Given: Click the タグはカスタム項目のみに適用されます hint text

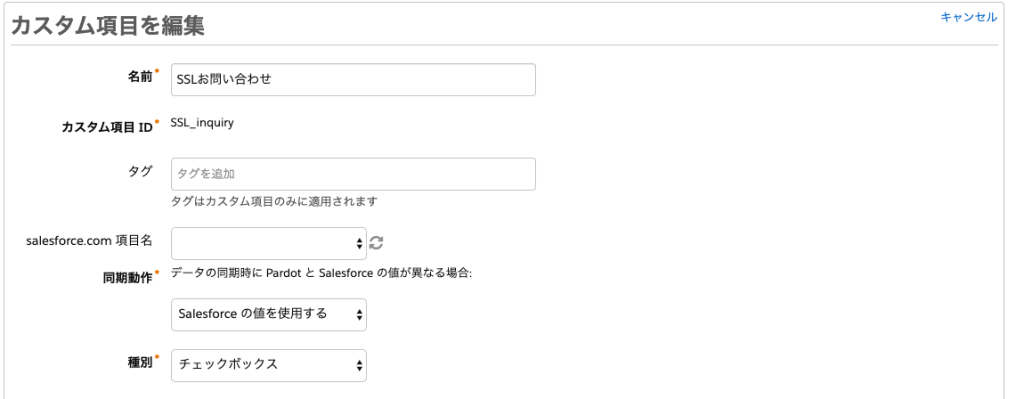Looking at the screenshot, I should (274, 201).
